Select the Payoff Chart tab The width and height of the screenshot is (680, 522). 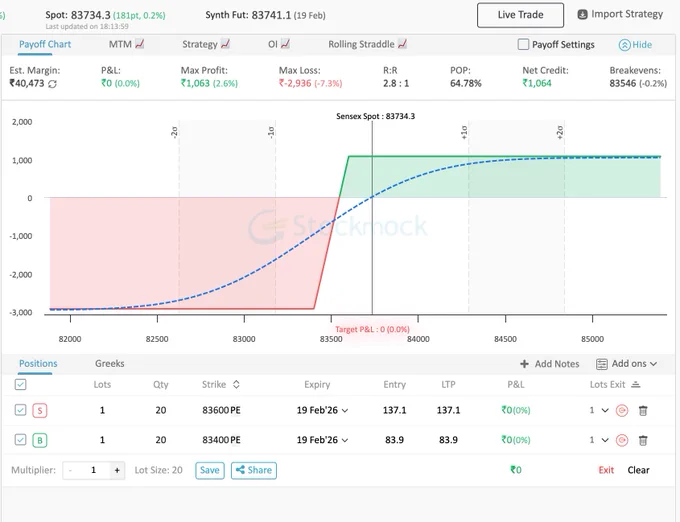[x=45, y=44]
